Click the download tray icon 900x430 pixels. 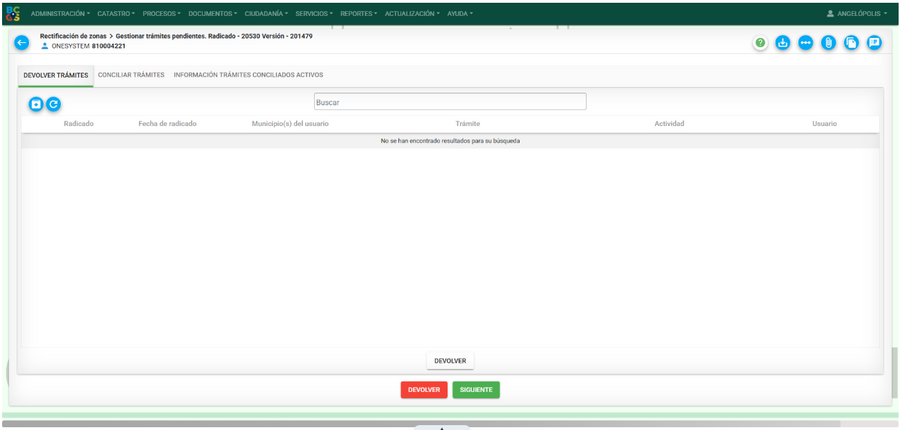point(783,42)
